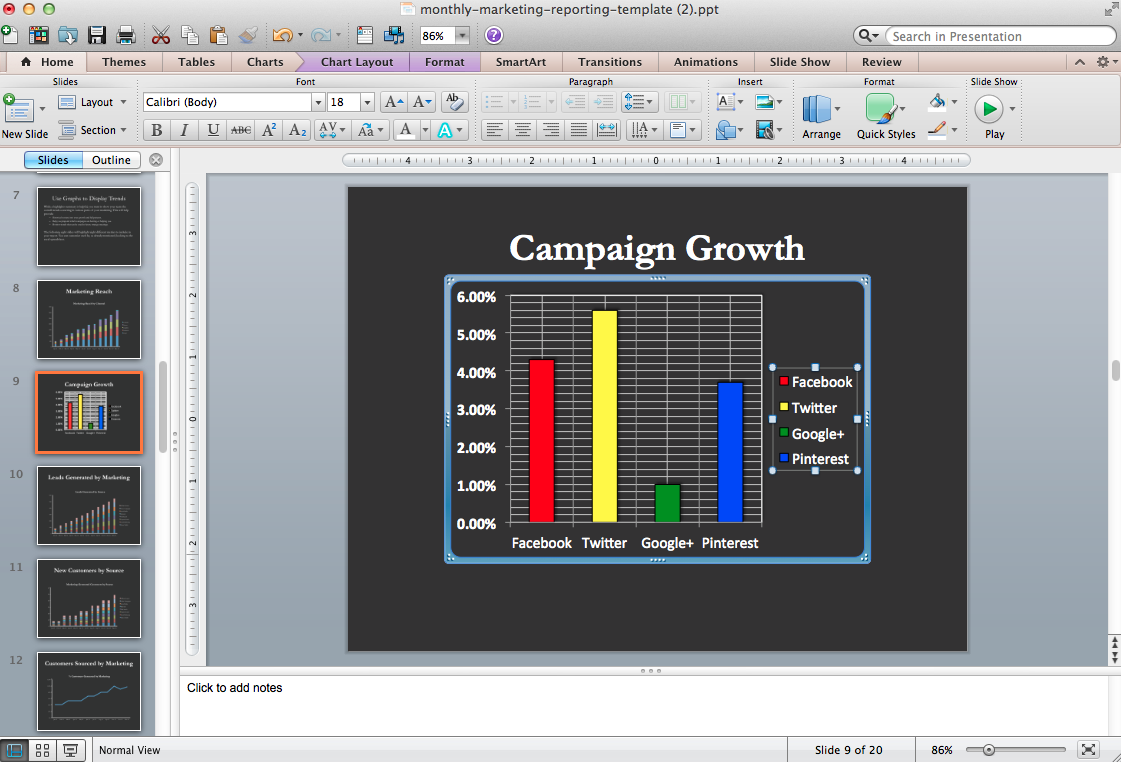Open the zoom percentage dropdown
The height and width of the screenshot is (762, 1121).
463,35
